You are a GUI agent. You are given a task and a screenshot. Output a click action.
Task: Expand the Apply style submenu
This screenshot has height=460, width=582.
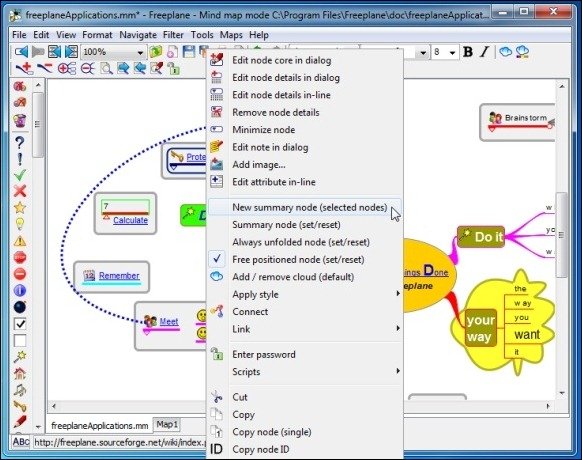pos(304,294)
